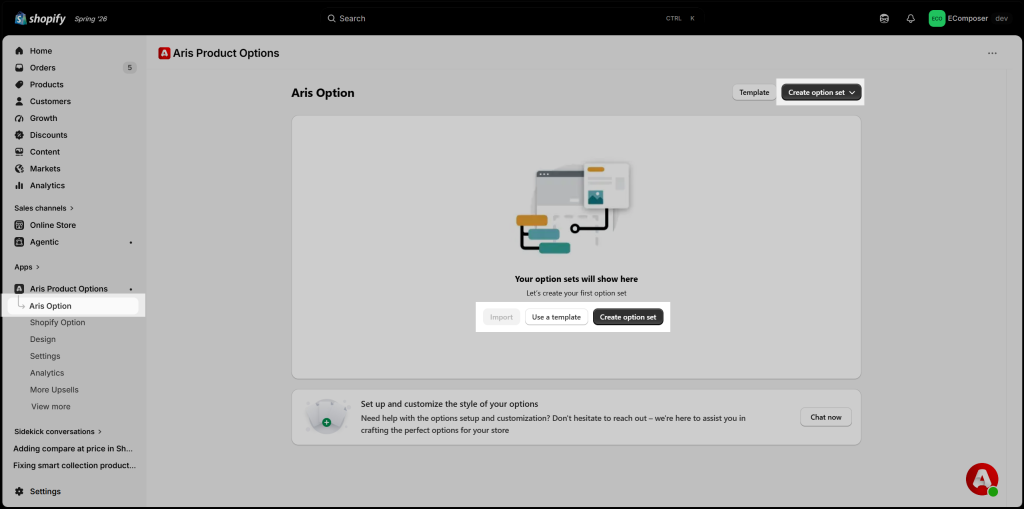Image resolution: width=1024 pixels, height=509 pixels.
Task: Open notifications bell
Action: [x=910, y=18]
